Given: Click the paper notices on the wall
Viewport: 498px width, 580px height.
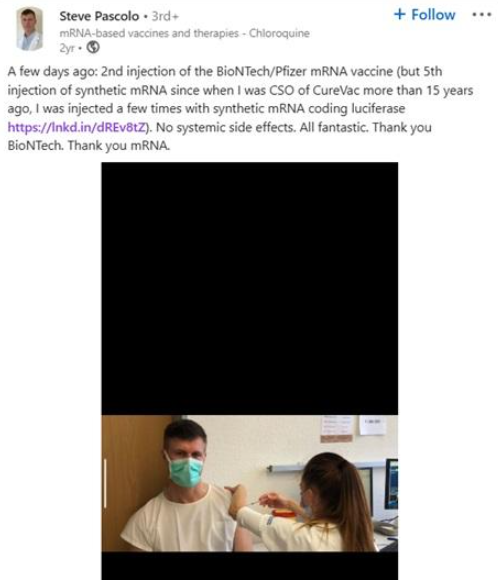Looking at the screenshot, I should (x=353, y=428).
